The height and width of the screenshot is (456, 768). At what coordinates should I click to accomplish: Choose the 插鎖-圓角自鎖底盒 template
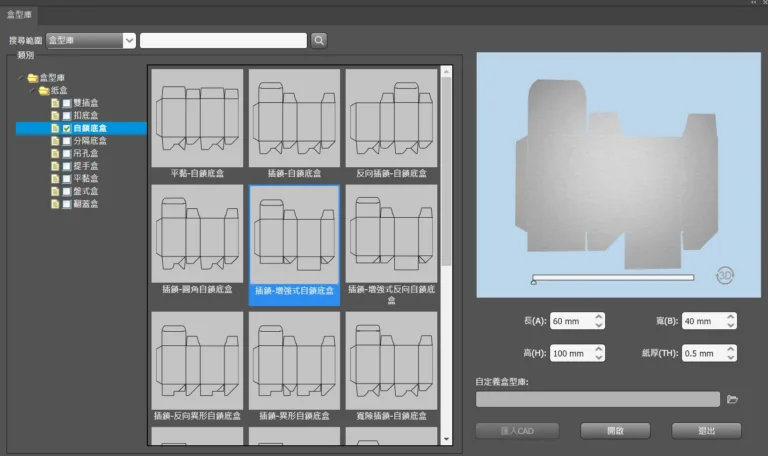tap(197, 238)
